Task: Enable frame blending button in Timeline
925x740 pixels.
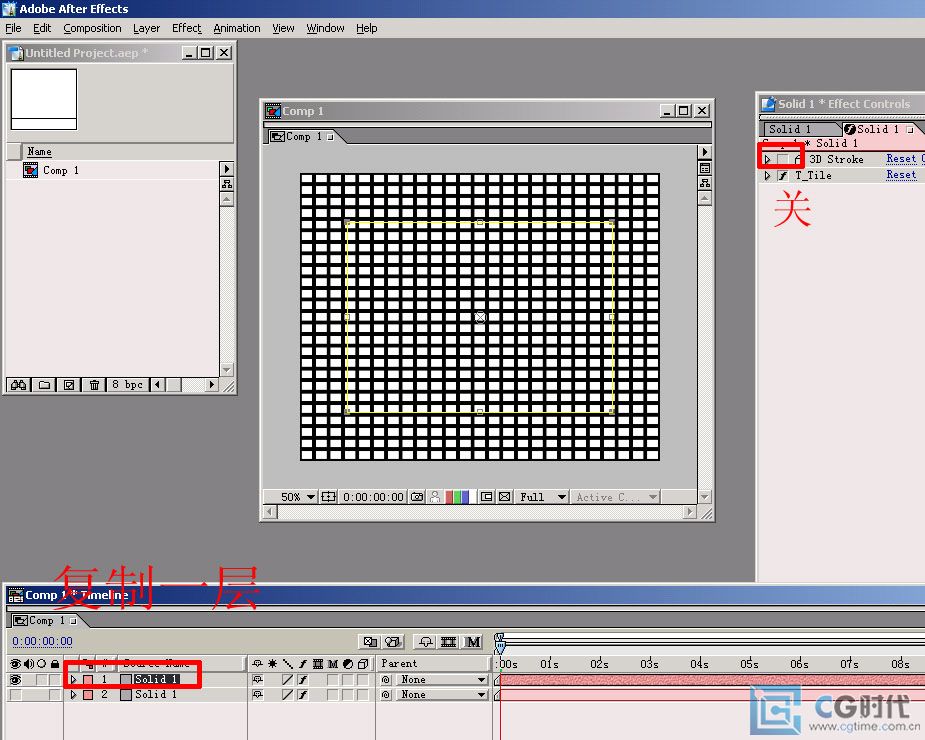Action: [449, 641]
